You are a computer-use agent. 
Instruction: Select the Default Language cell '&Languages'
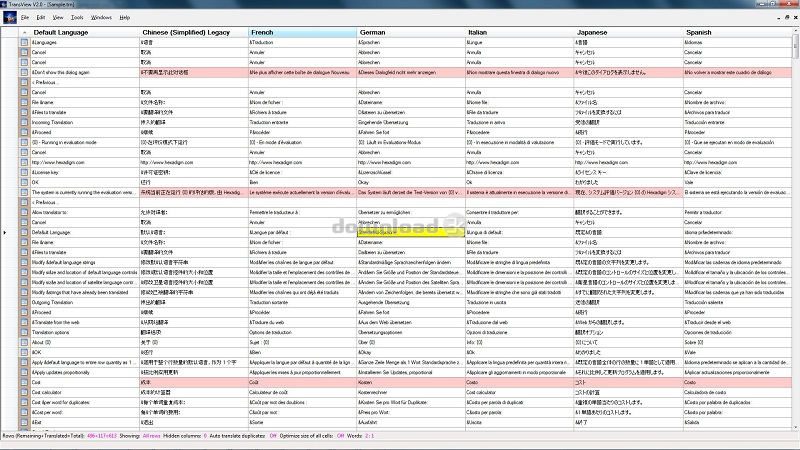click(x=84, y=42)
